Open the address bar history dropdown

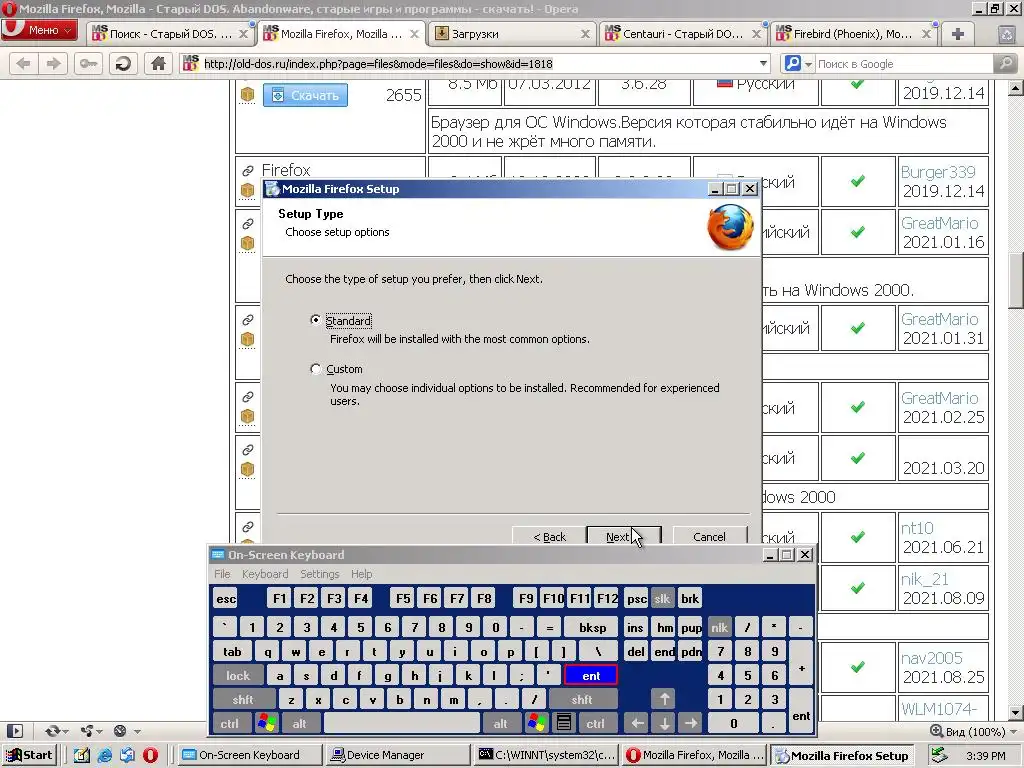763,63
